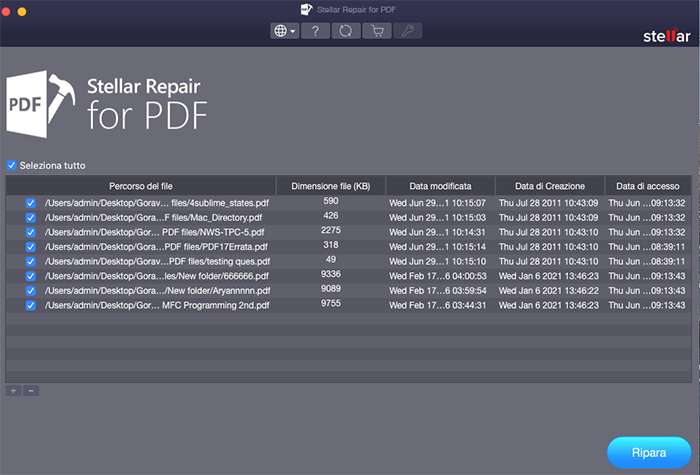Sort by Percorso del file column
700x475 pixels.
tap(141, 186)
